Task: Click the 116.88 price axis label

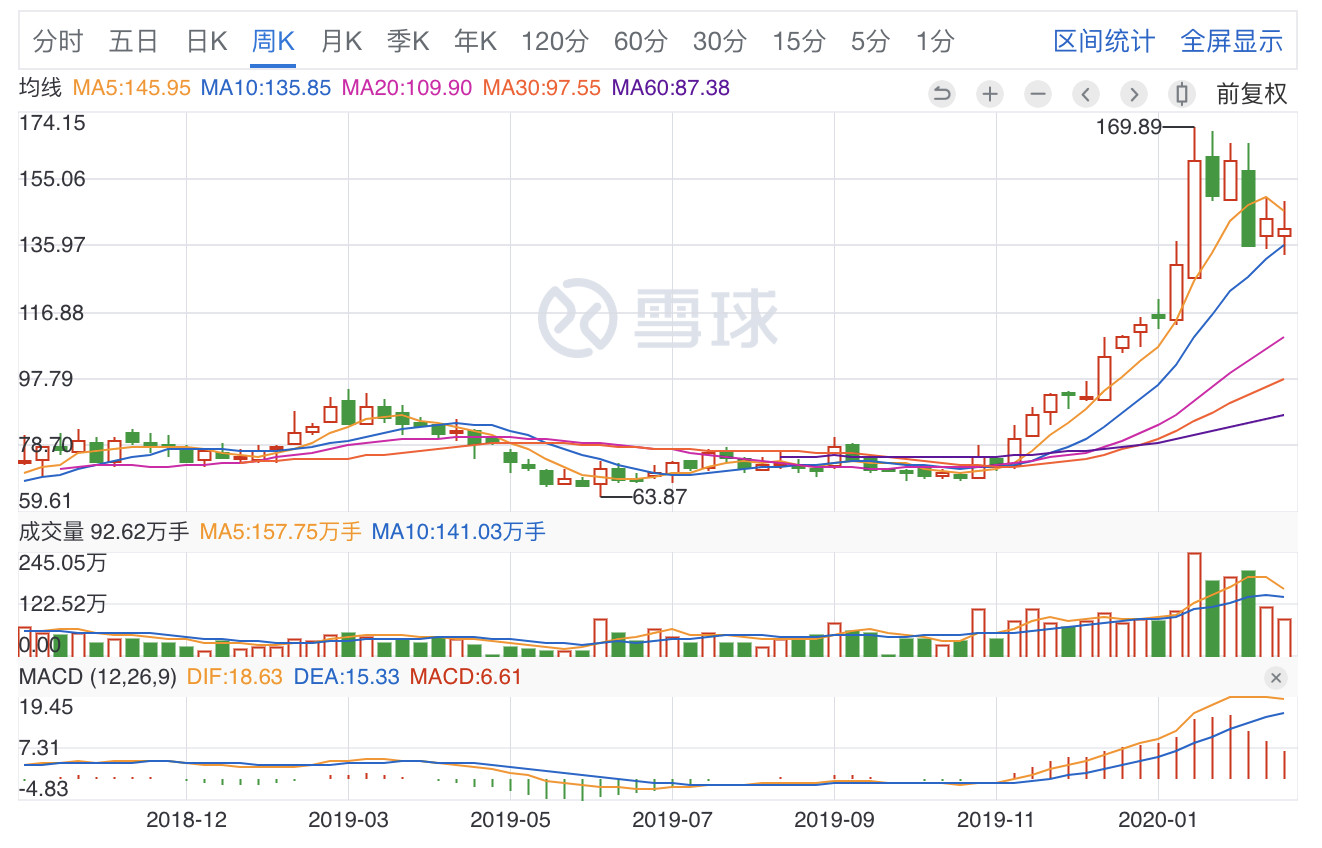Action: (53, 313)
